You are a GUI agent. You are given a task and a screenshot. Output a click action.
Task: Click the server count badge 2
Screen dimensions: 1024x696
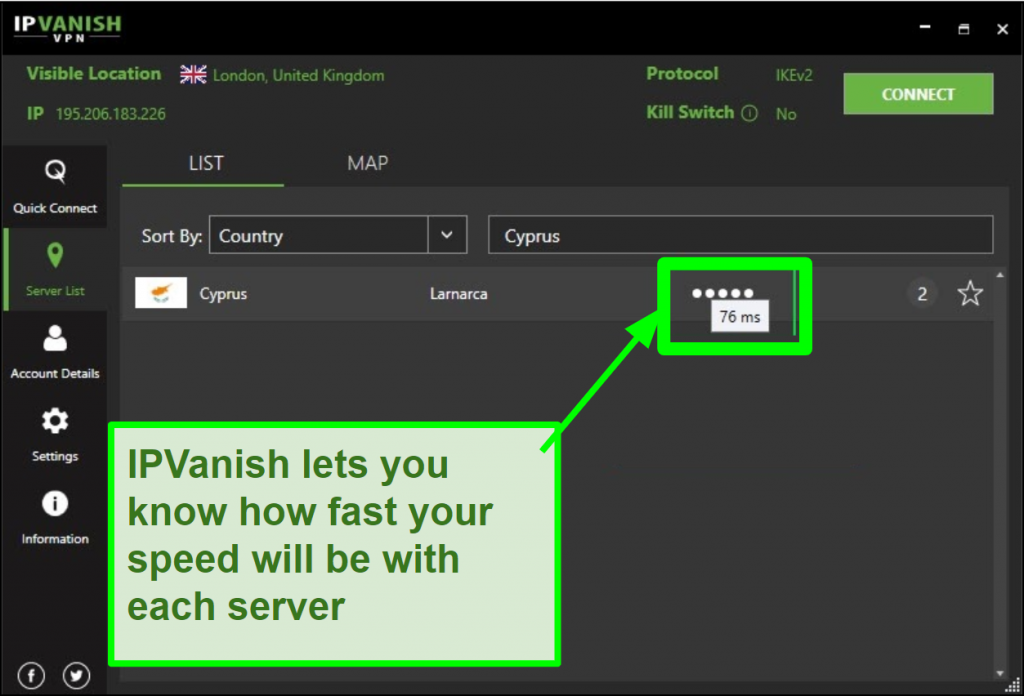coord(922,294)
